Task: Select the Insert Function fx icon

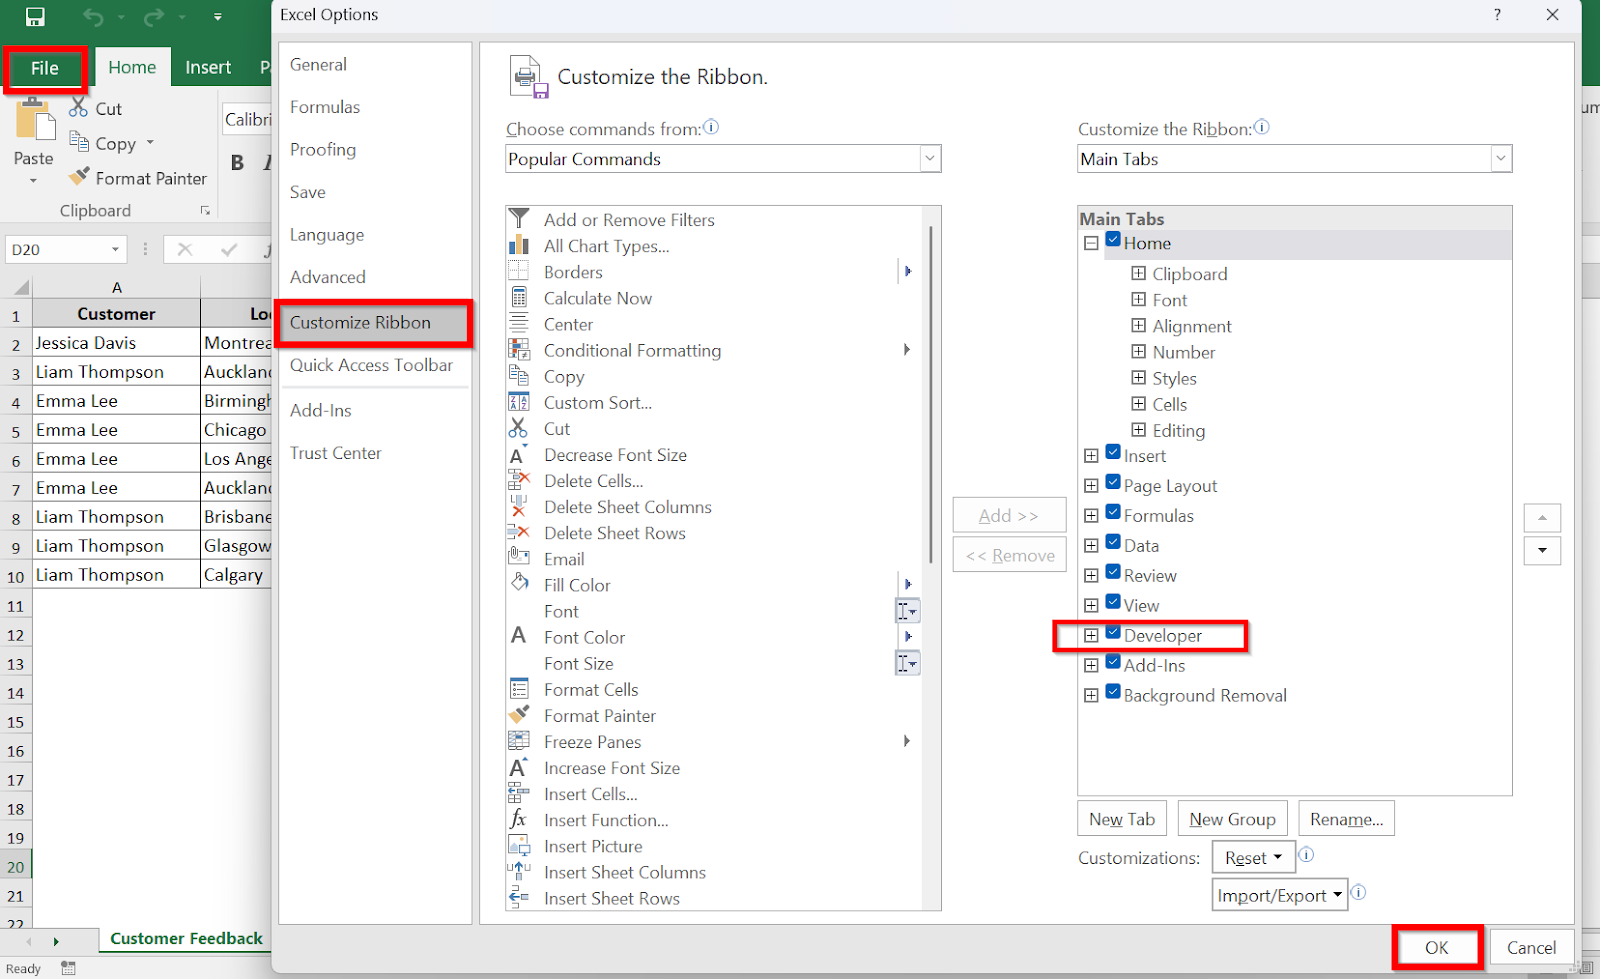Action: [519, 819]
